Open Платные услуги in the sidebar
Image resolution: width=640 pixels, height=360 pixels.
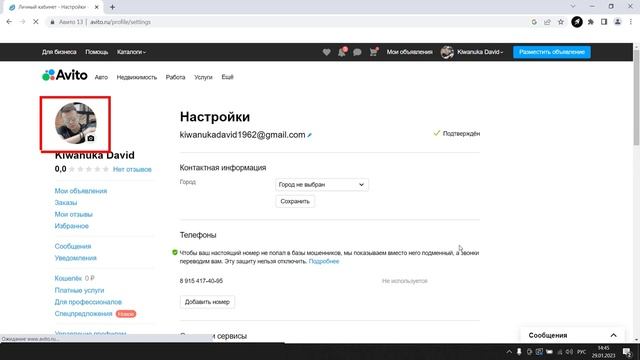[x=79, y=290]
